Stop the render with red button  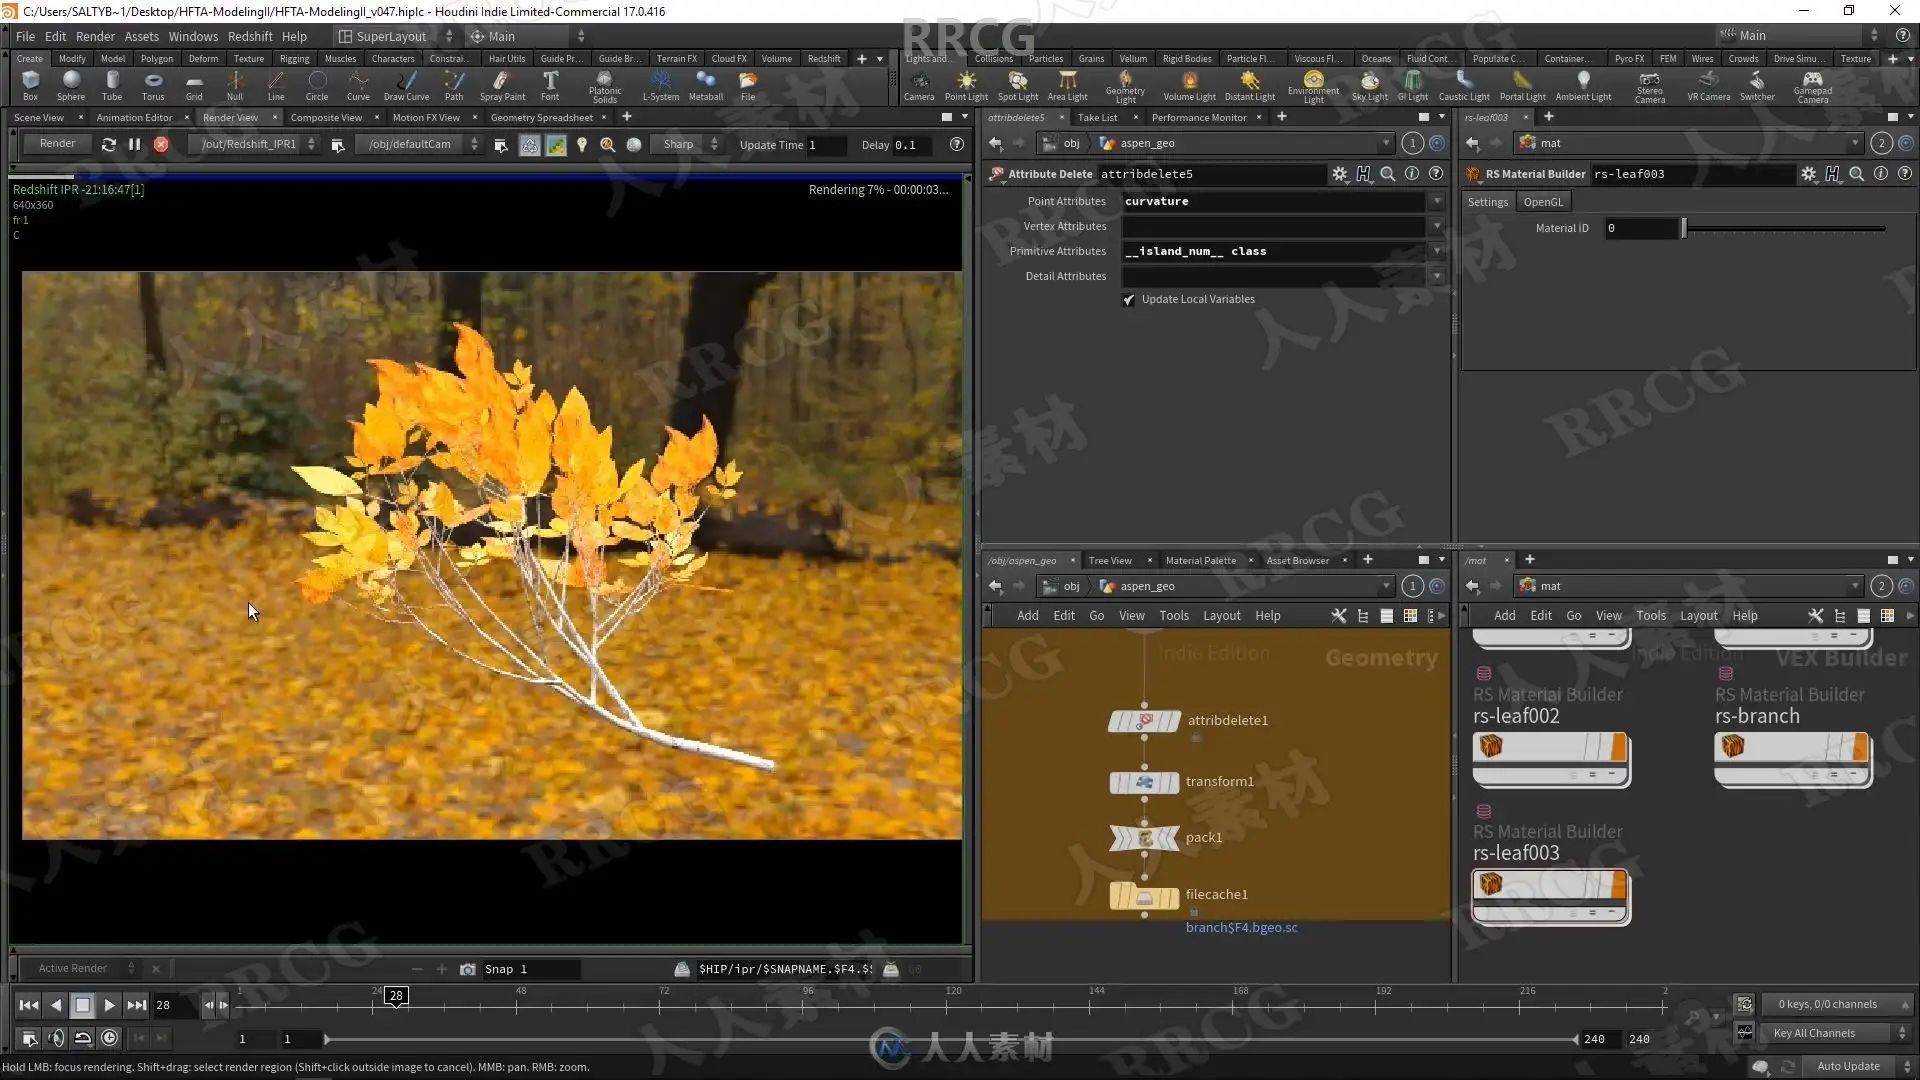click(x=161, y=144)
